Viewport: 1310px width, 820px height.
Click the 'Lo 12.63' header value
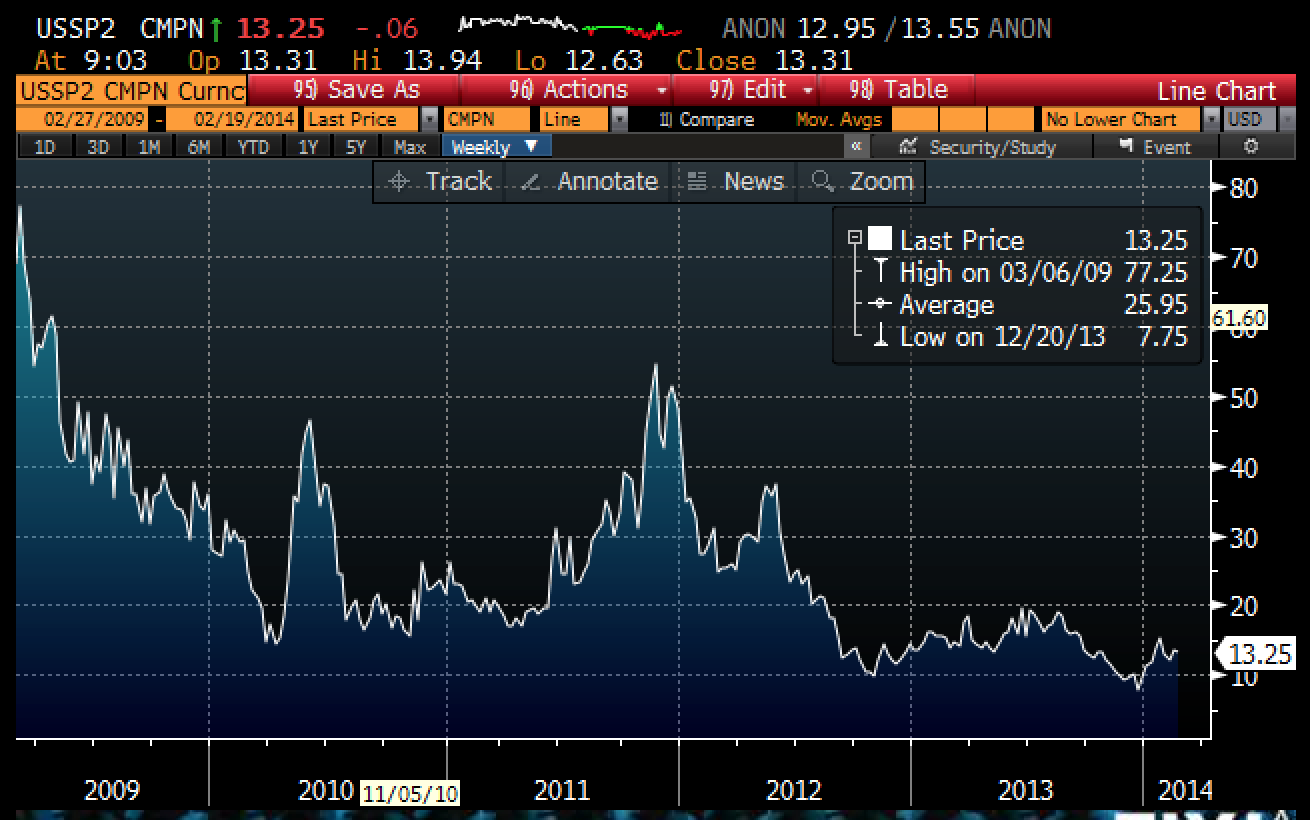coord(579,60)
